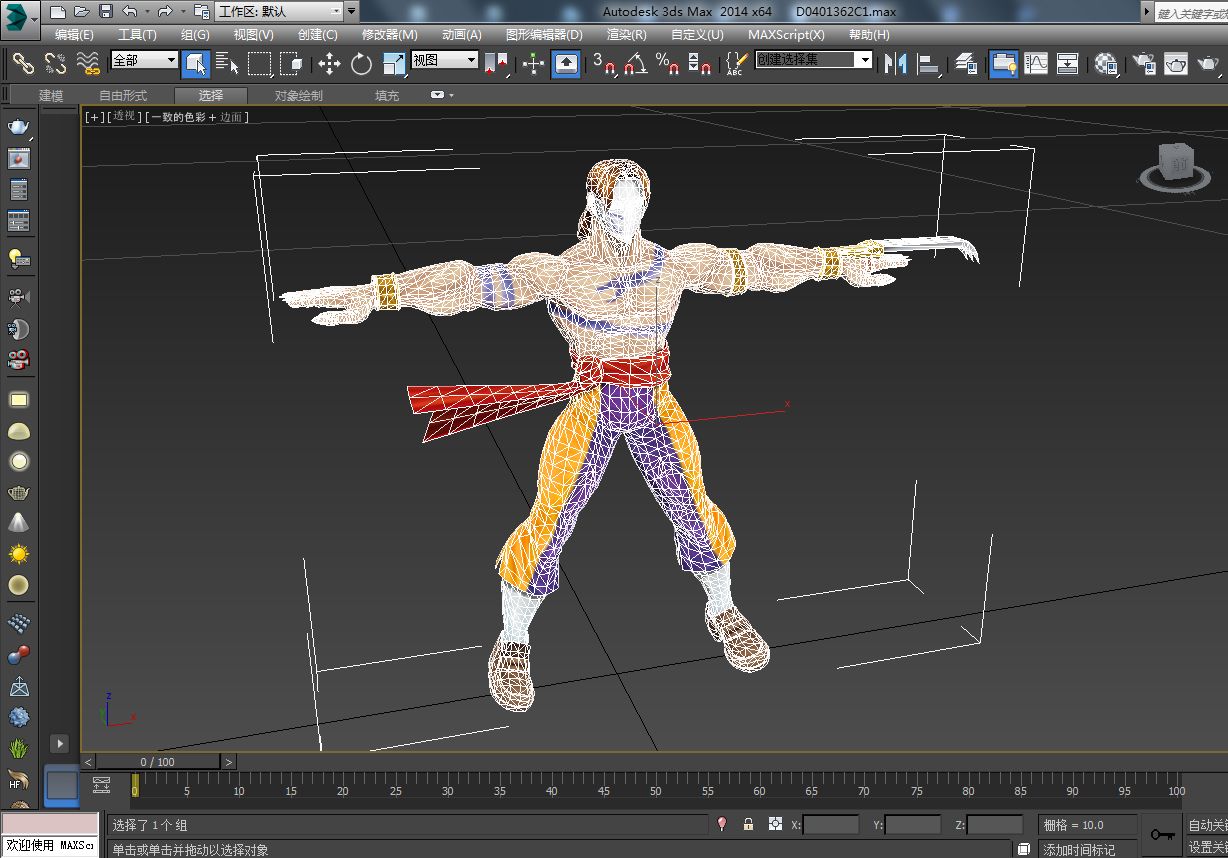Click the Select and Link chain icon

pos(23,63)
